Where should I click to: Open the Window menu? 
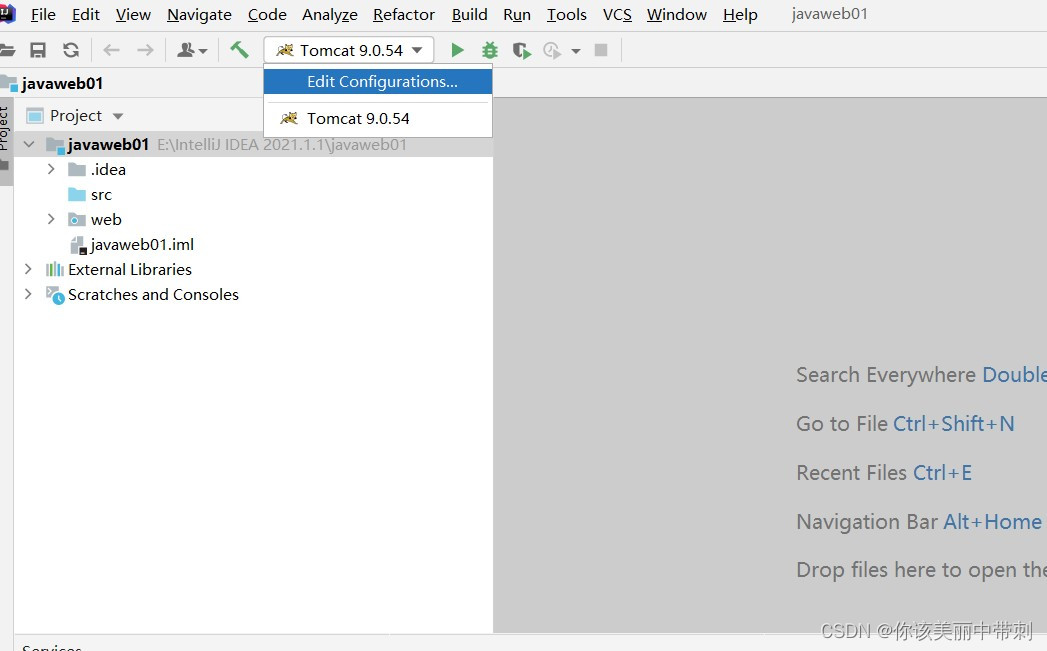coord(676,15)
